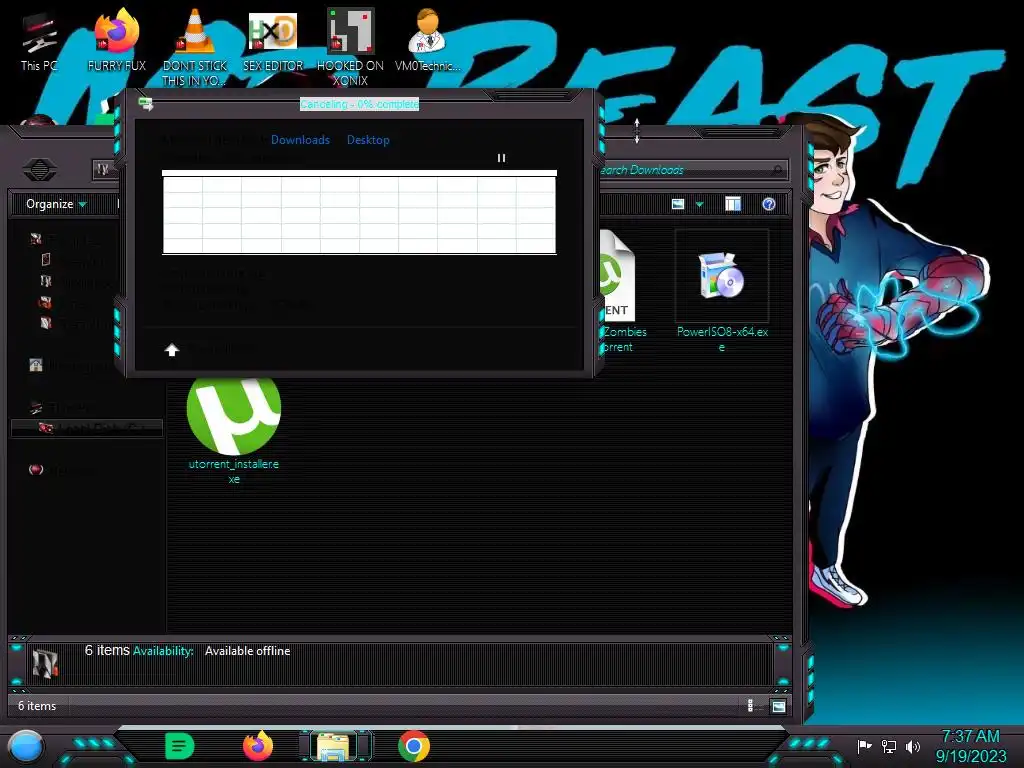
Task: Click the transfer speed graph
Action: 359,212
